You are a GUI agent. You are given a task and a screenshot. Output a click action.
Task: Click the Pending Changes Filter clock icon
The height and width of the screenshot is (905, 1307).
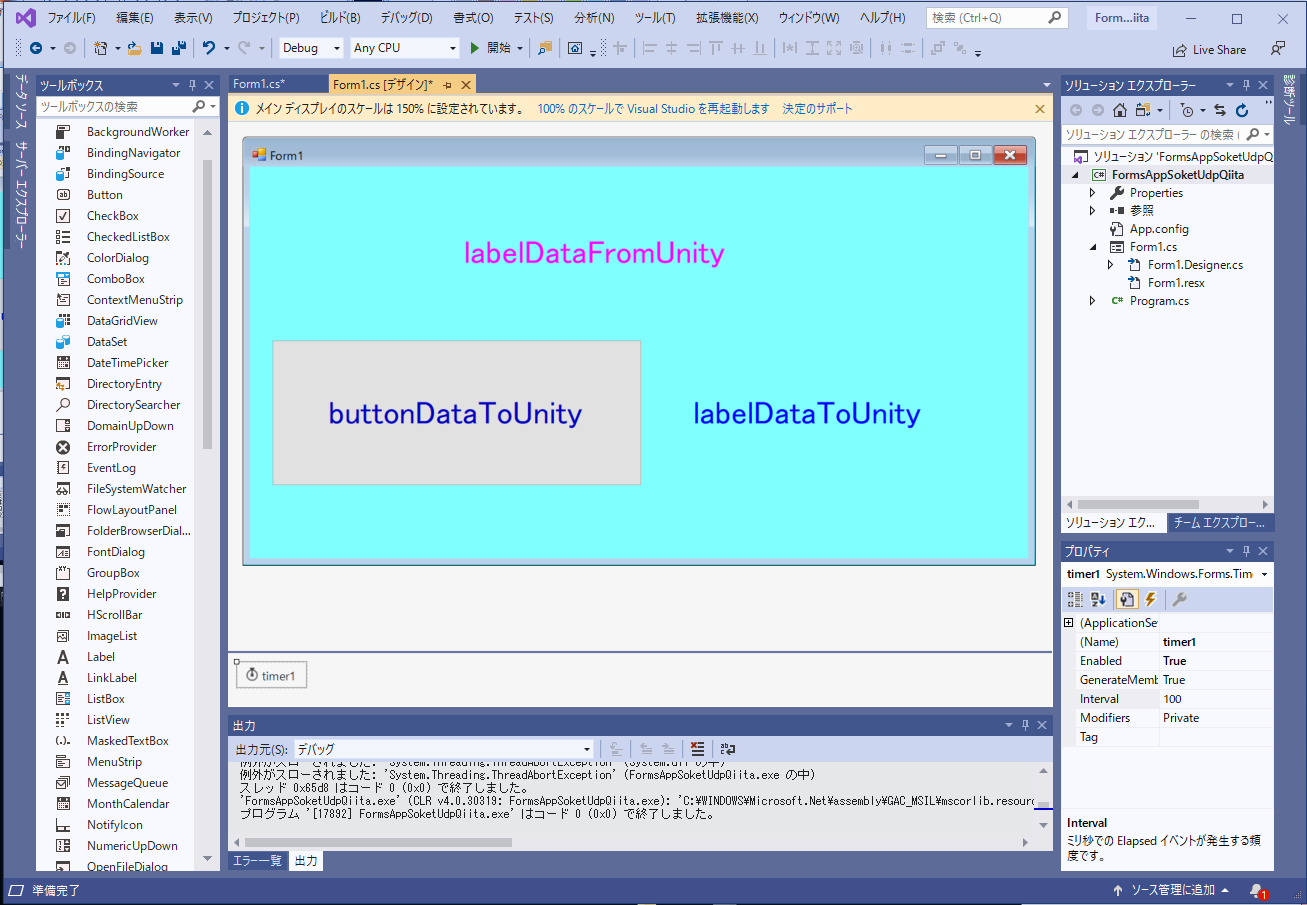pos(1186,110)
